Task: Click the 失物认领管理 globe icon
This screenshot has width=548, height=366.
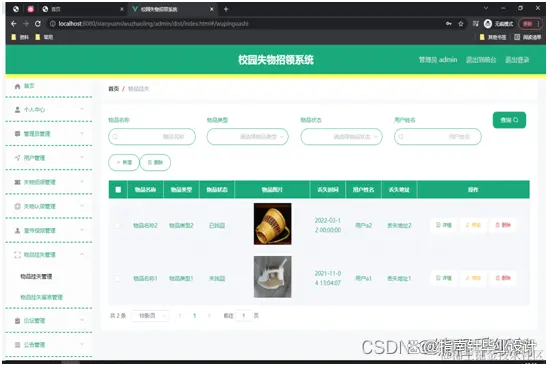Action: pyautogui.click(x=17, y=206)
